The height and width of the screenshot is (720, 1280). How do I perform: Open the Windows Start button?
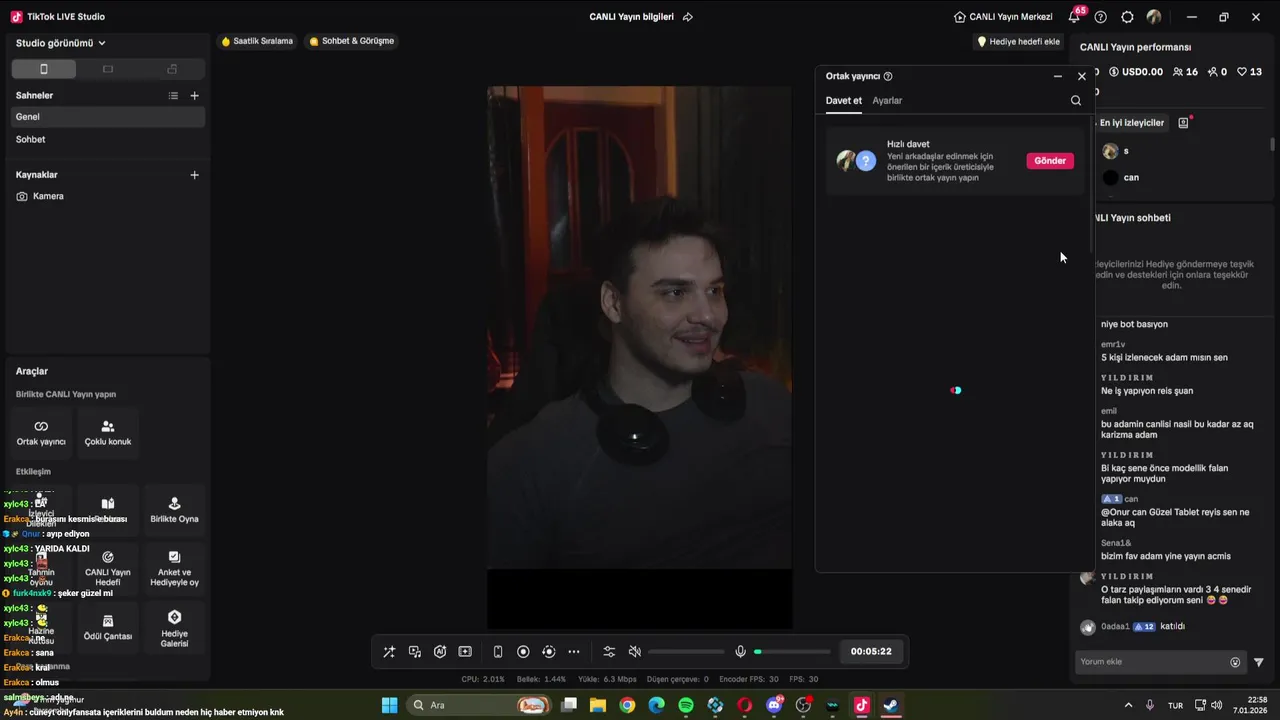click(389, 705)
